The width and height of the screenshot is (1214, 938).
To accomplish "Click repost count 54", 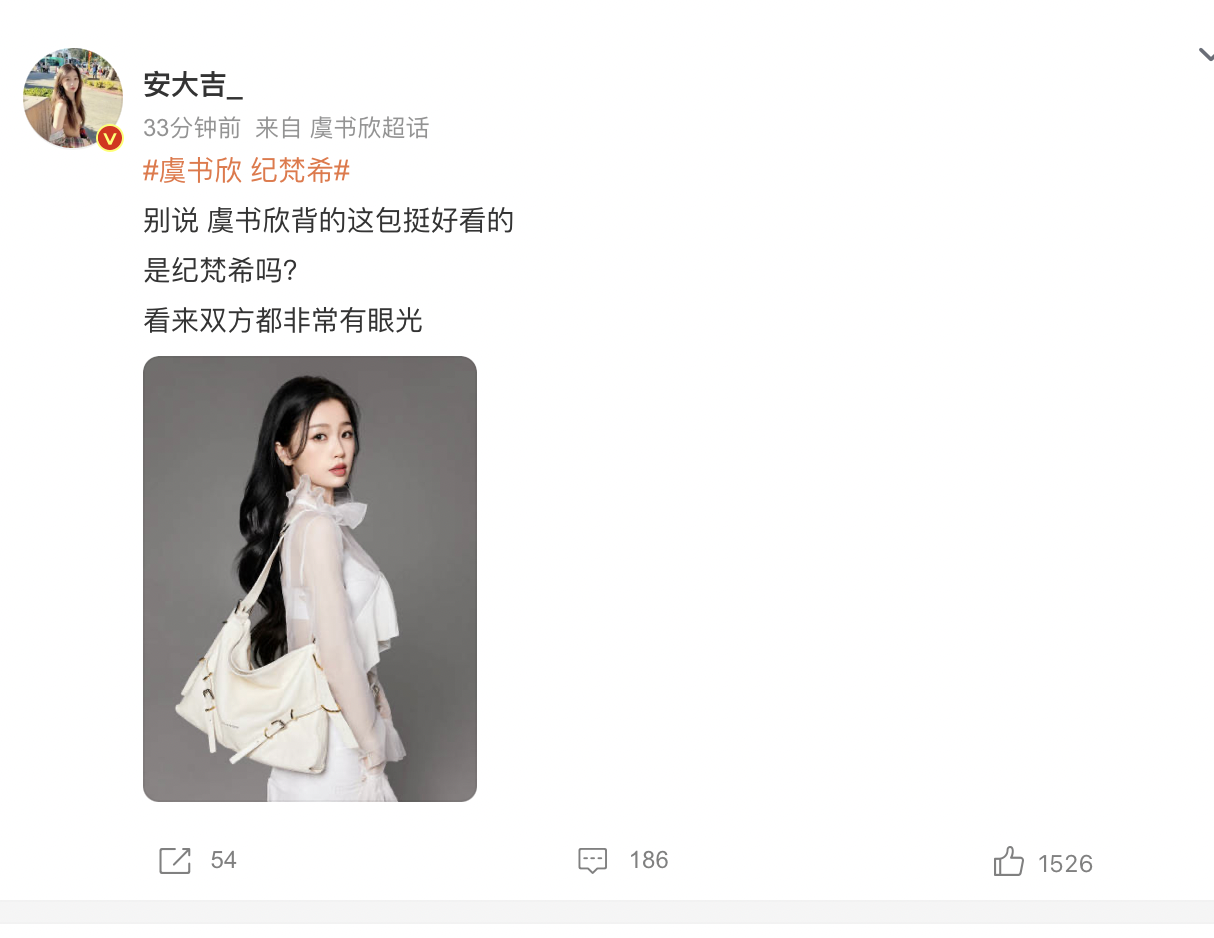I will point(223,860).
